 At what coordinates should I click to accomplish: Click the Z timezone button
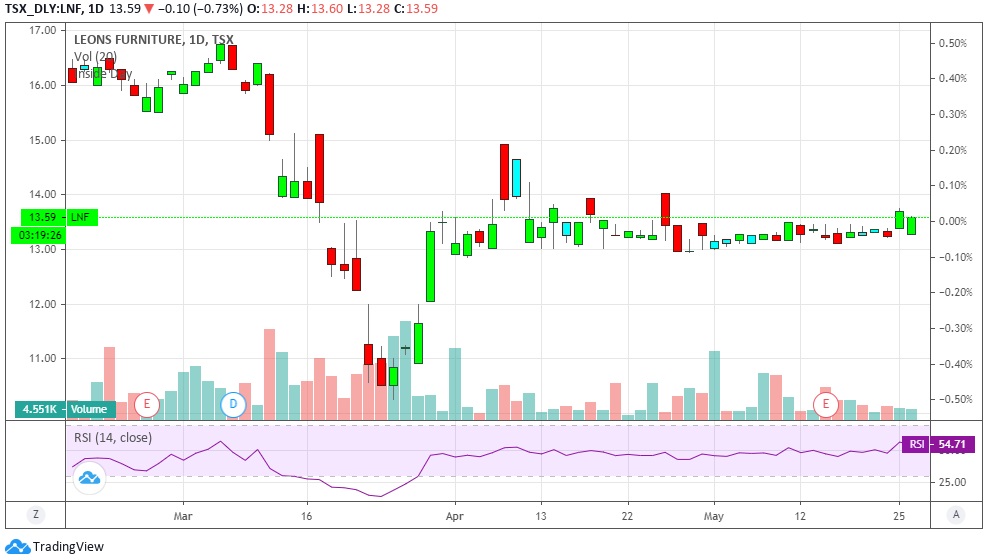tap(36, 515)
